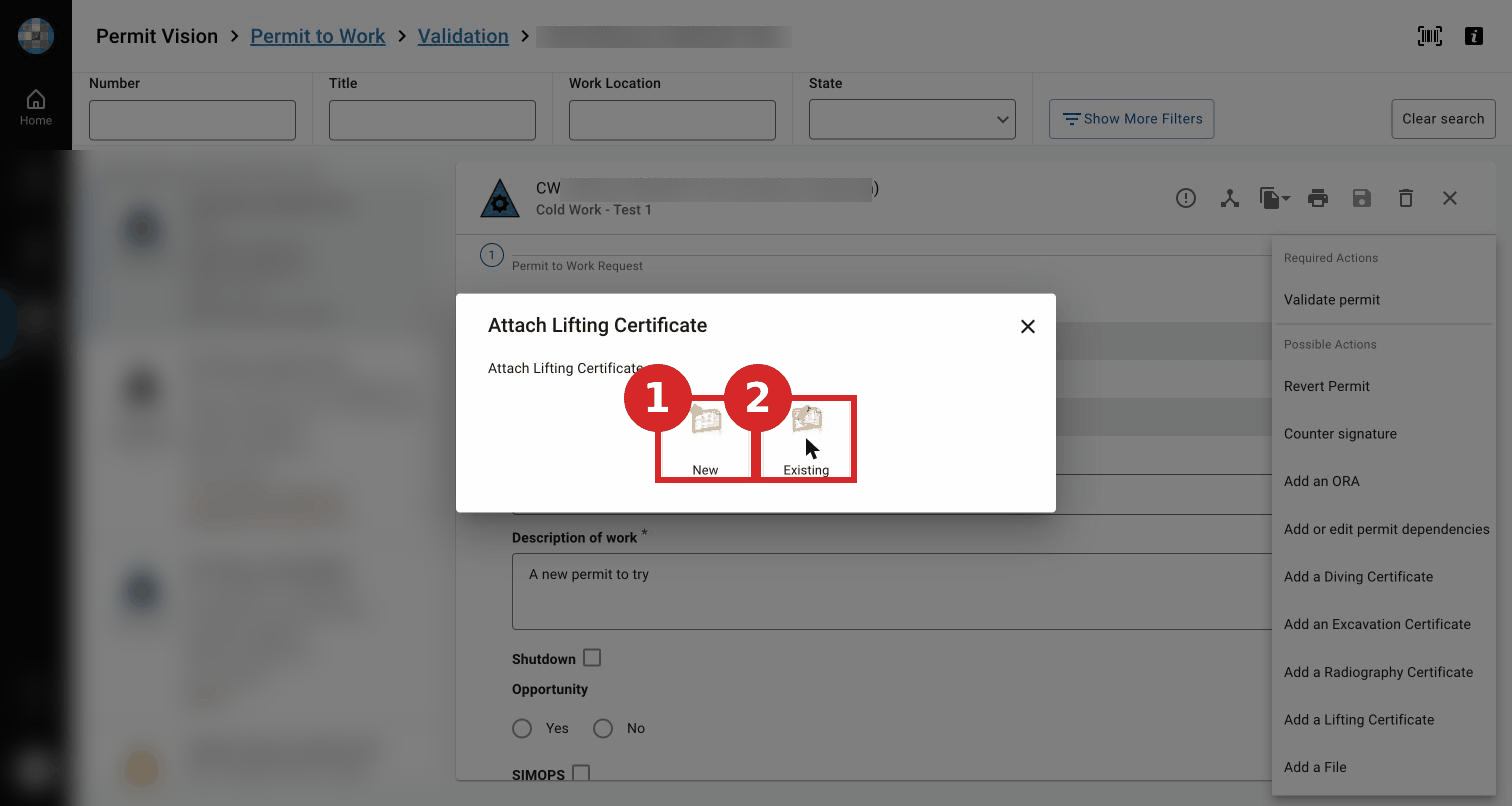
Task: Click the Permit Vision breadcrumb text
Action: (157, 36)
